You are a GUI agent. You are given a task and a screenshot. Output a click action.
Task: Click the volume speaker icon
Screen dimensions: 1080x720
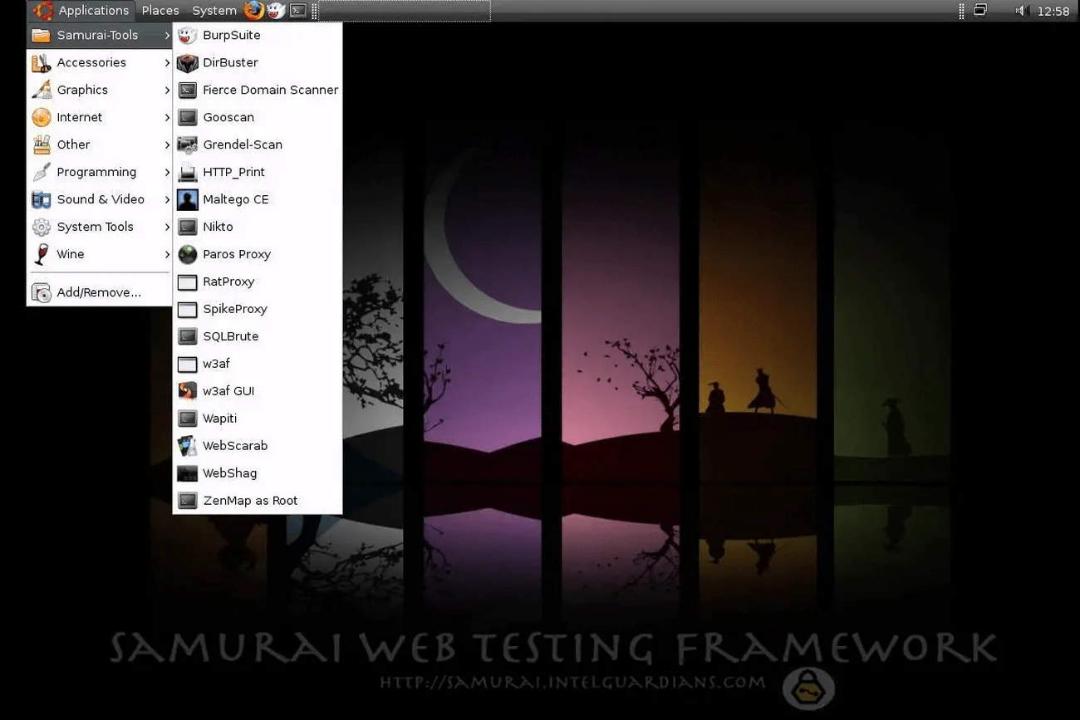[1020, 10]
